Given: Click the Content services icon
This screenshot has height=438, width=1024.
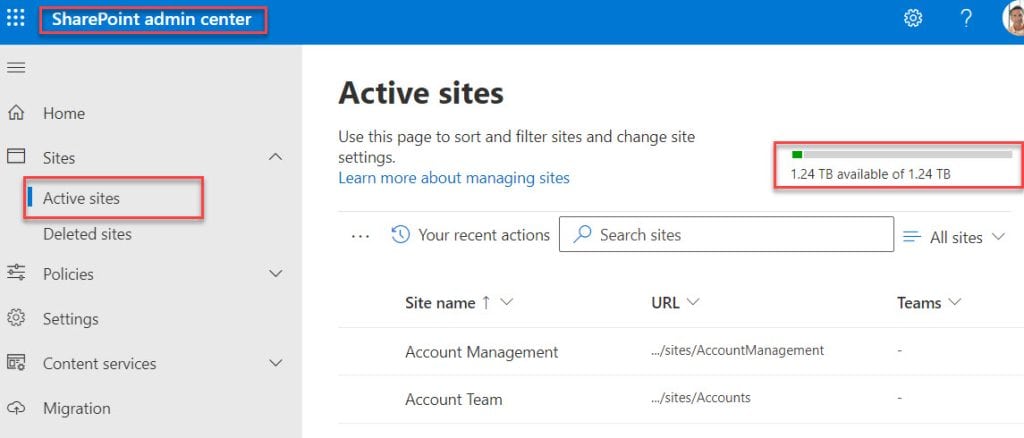Looking at the screenshot, I should coord(16,363).
